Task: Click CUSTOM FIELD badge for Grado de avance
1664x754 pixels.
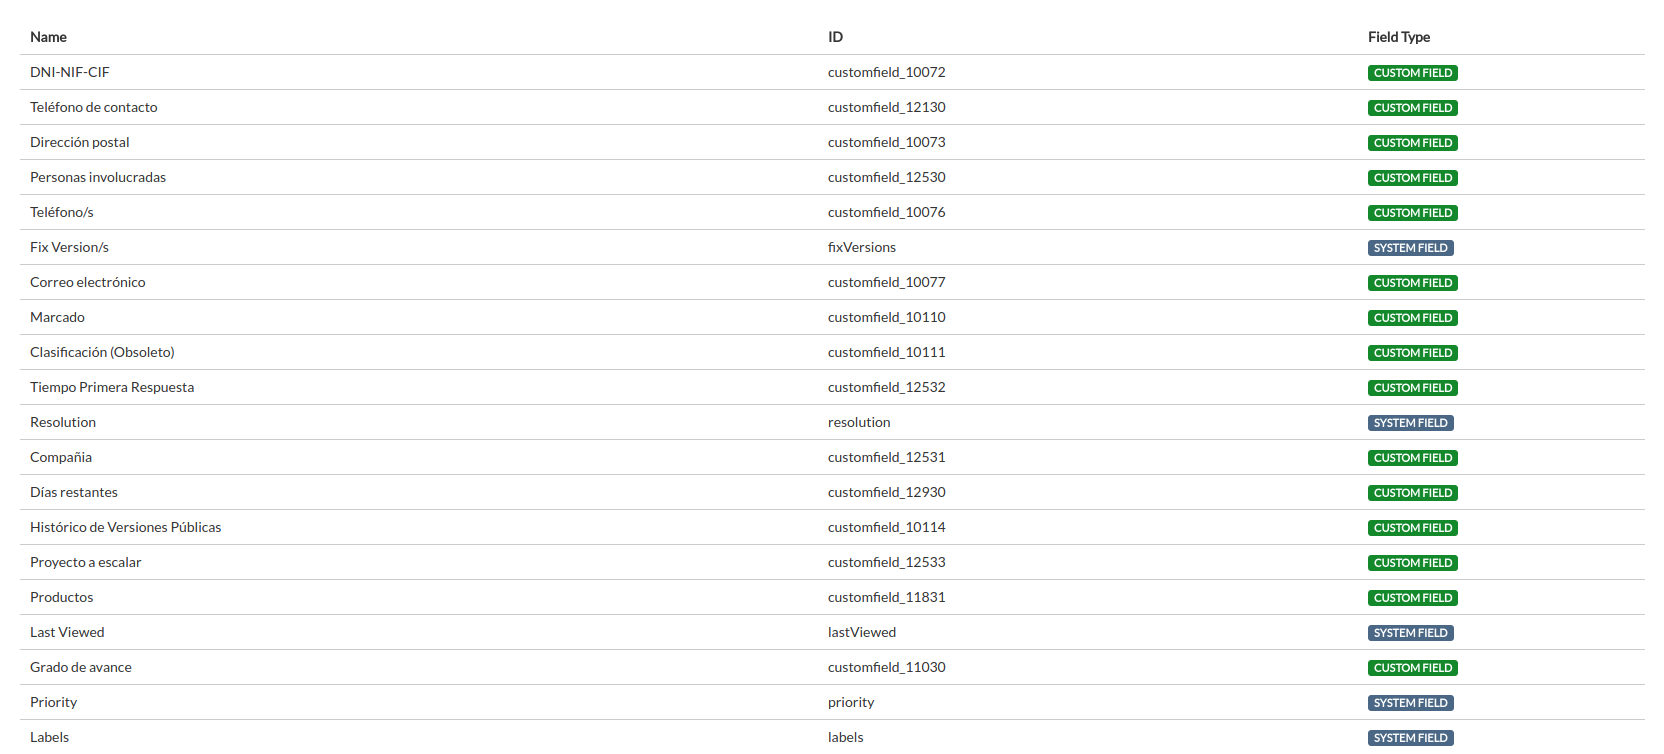Action: (1413, 668)
